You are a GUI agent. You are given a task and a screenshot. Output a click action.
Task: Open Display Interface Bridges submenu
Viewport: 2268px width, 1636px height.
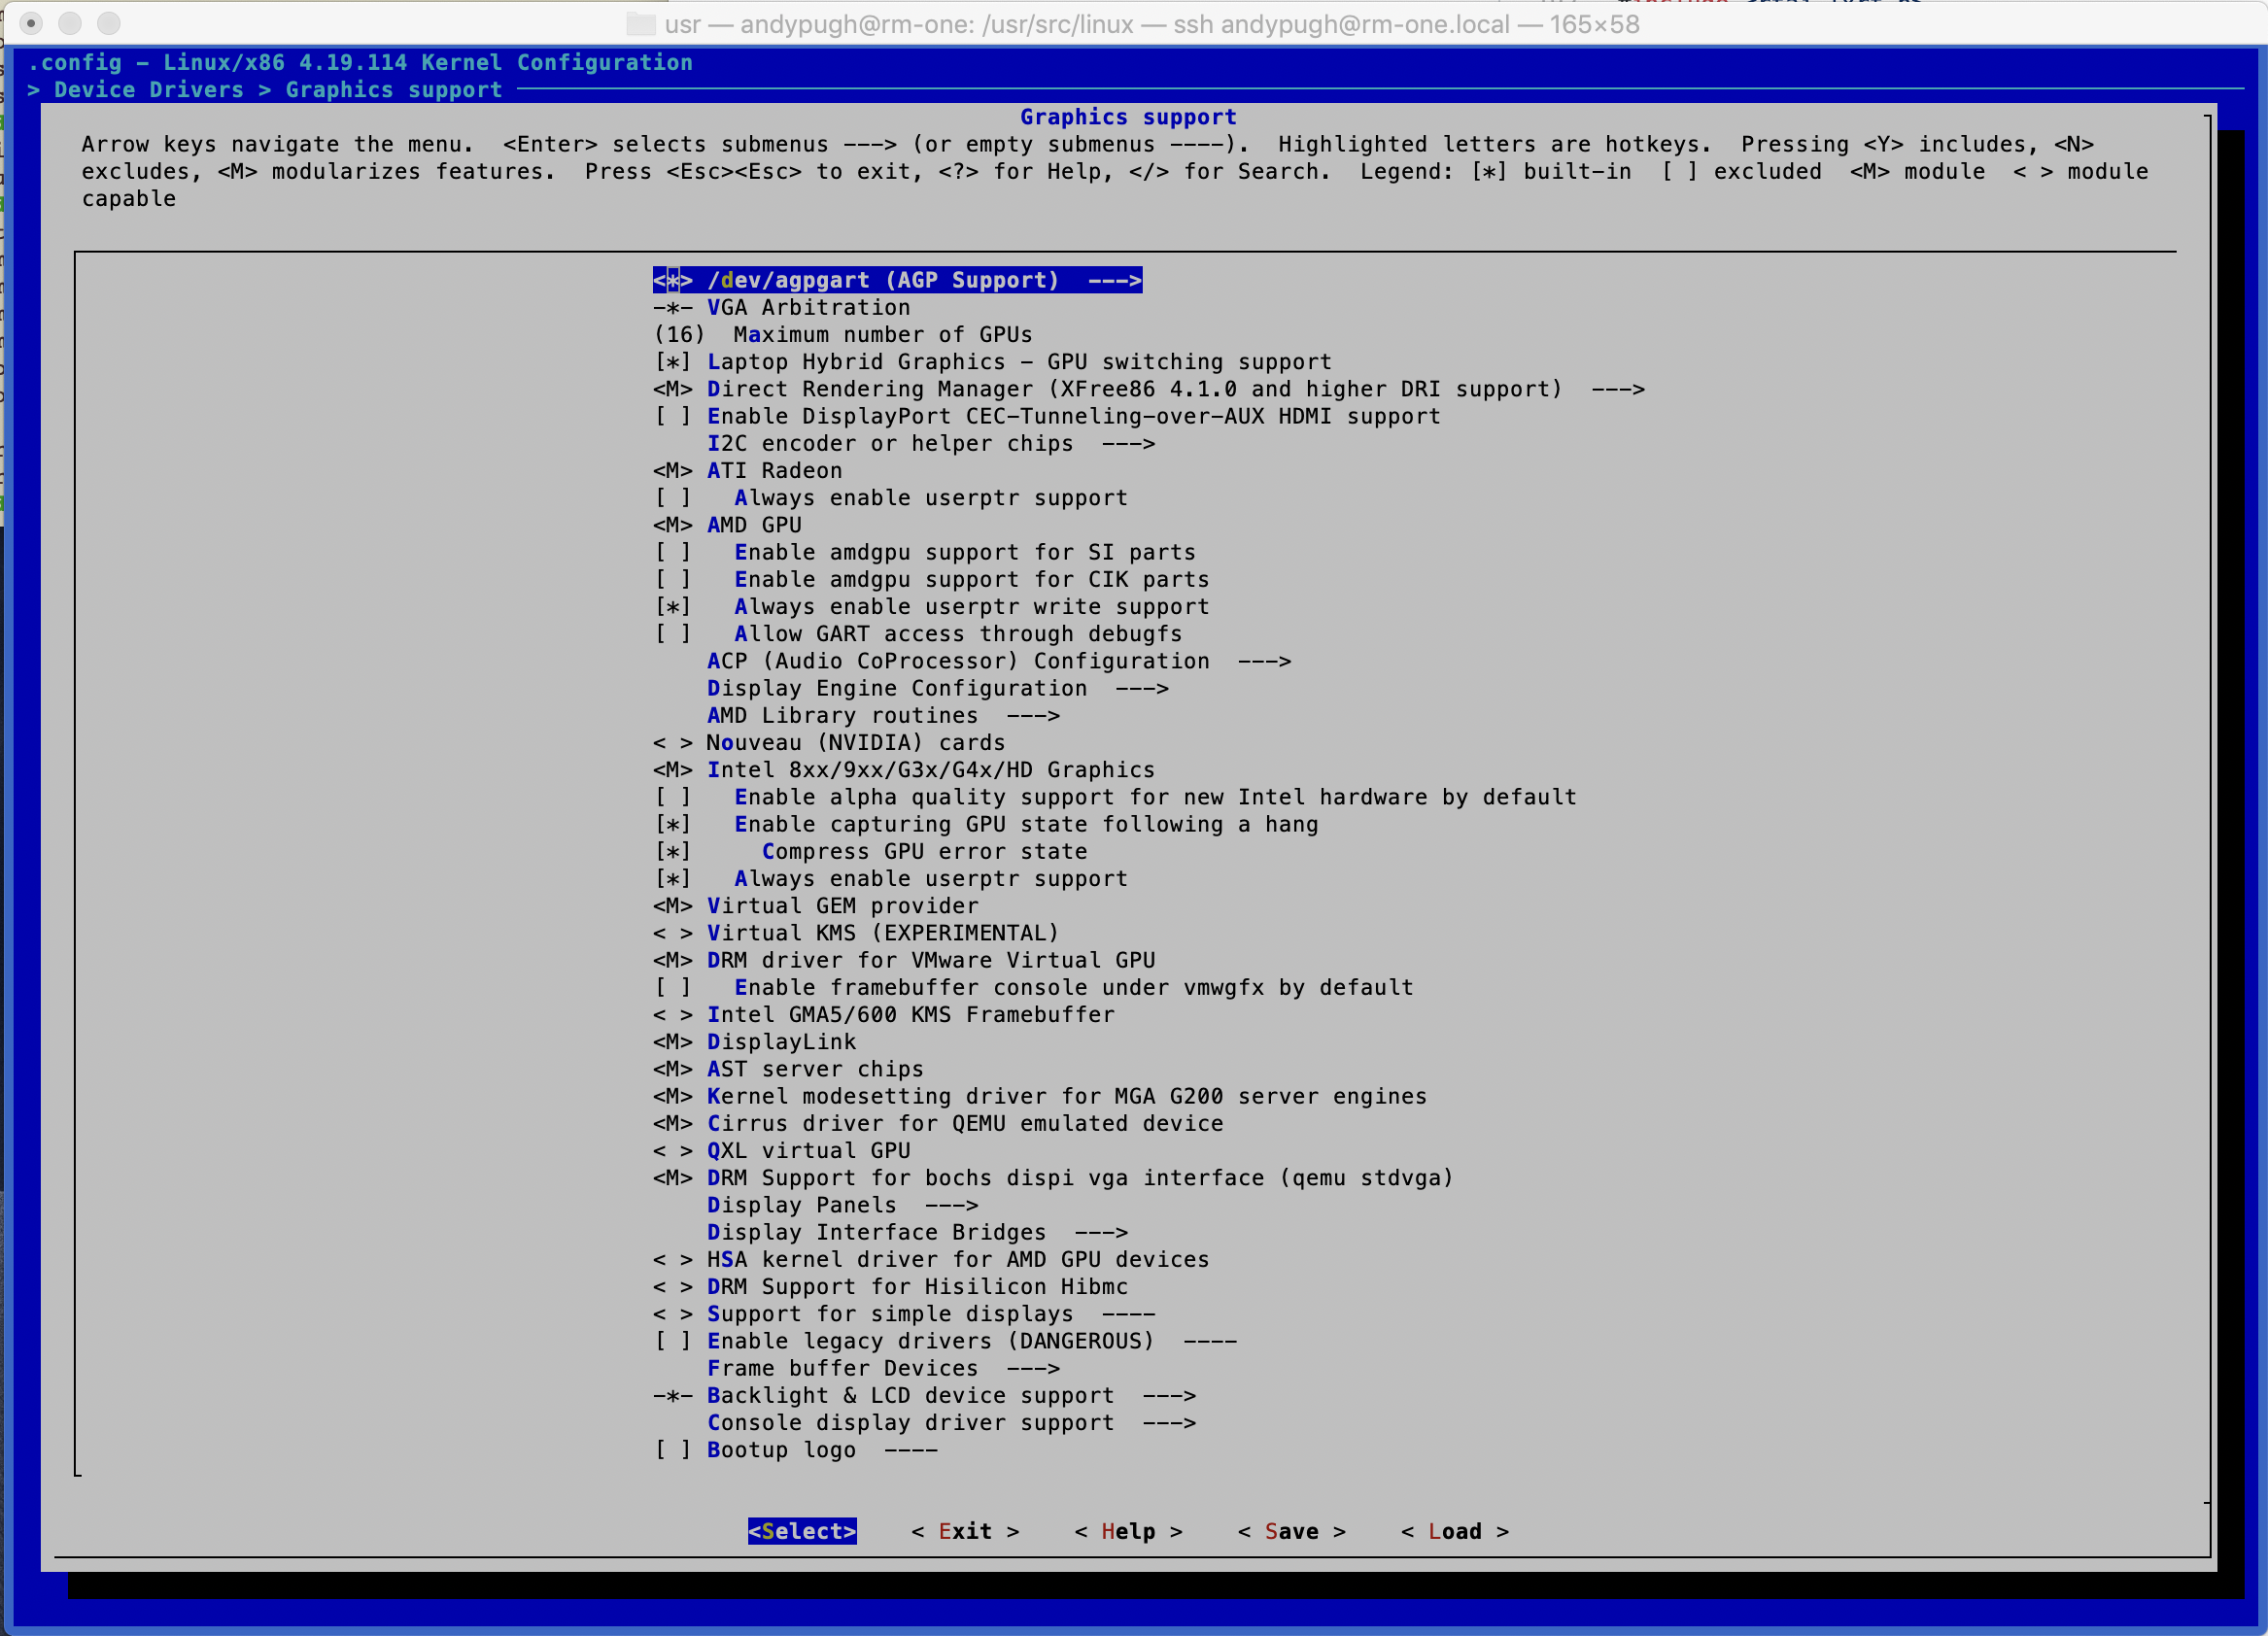(917, 1232)
